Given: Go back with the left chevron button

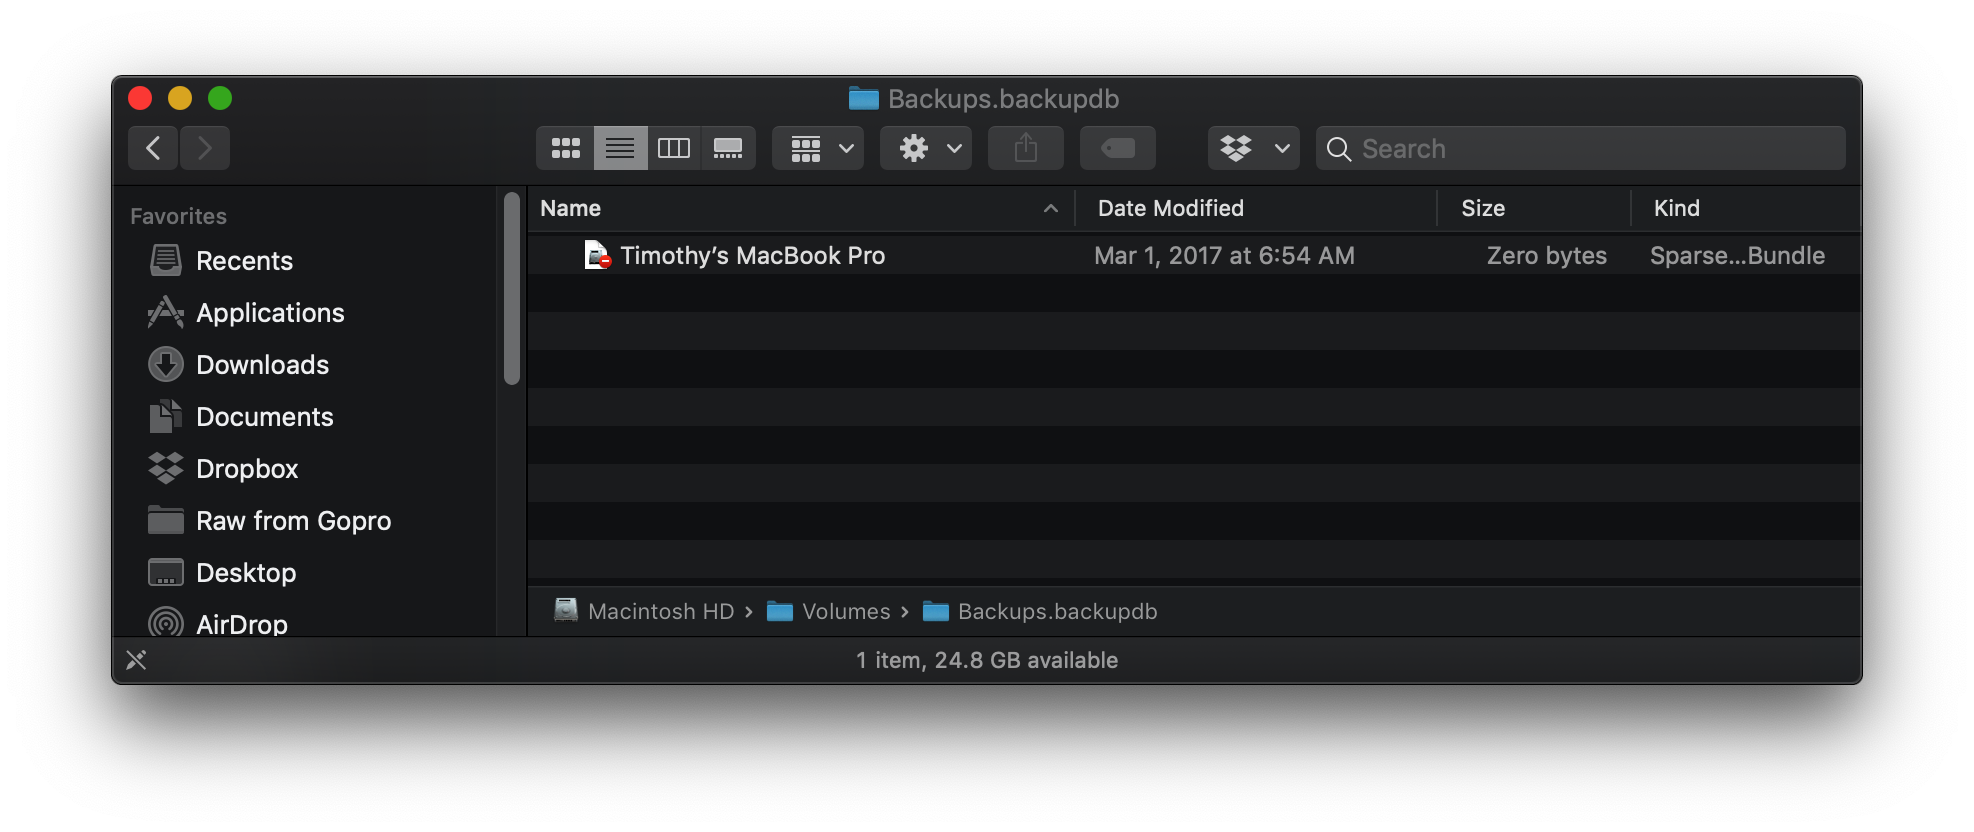Looking at the screenshot, I should coord(153,148).
